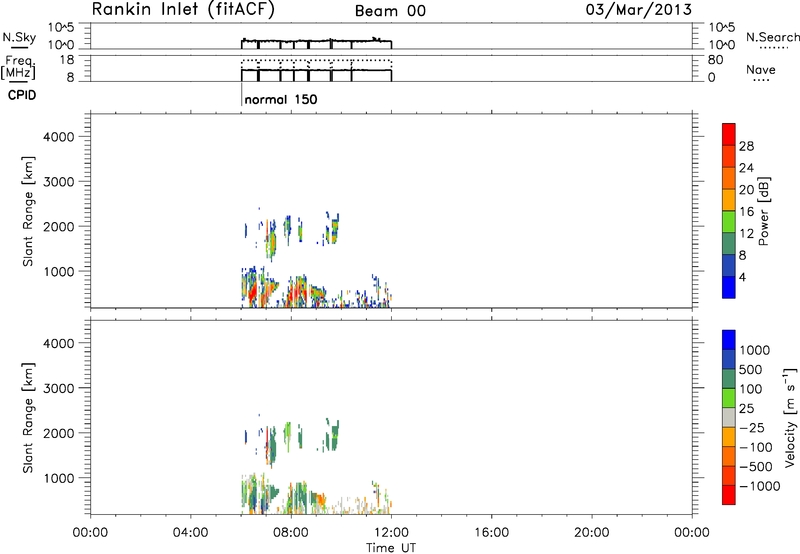
Task: Click the "12:00" time tick label
Action: [391, 533]
